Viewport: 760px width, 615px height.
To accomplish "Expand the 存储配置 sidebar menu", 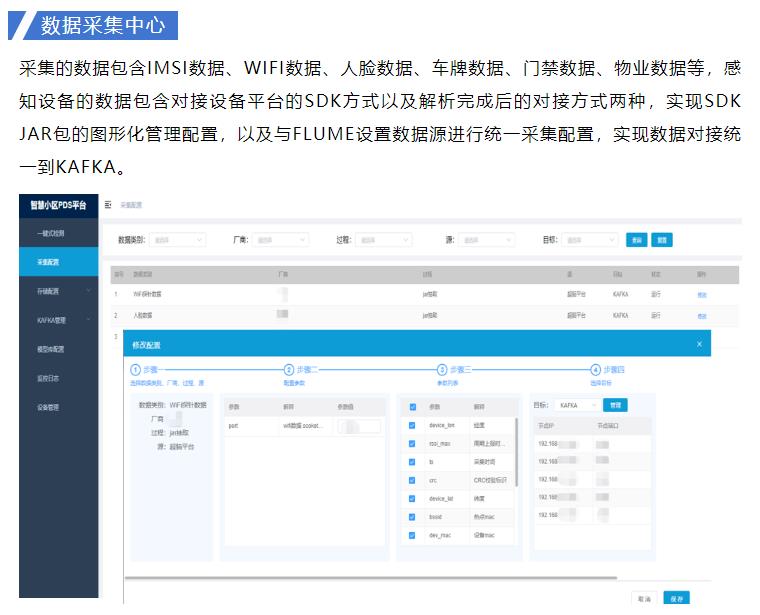I will [x=58, y=291].
